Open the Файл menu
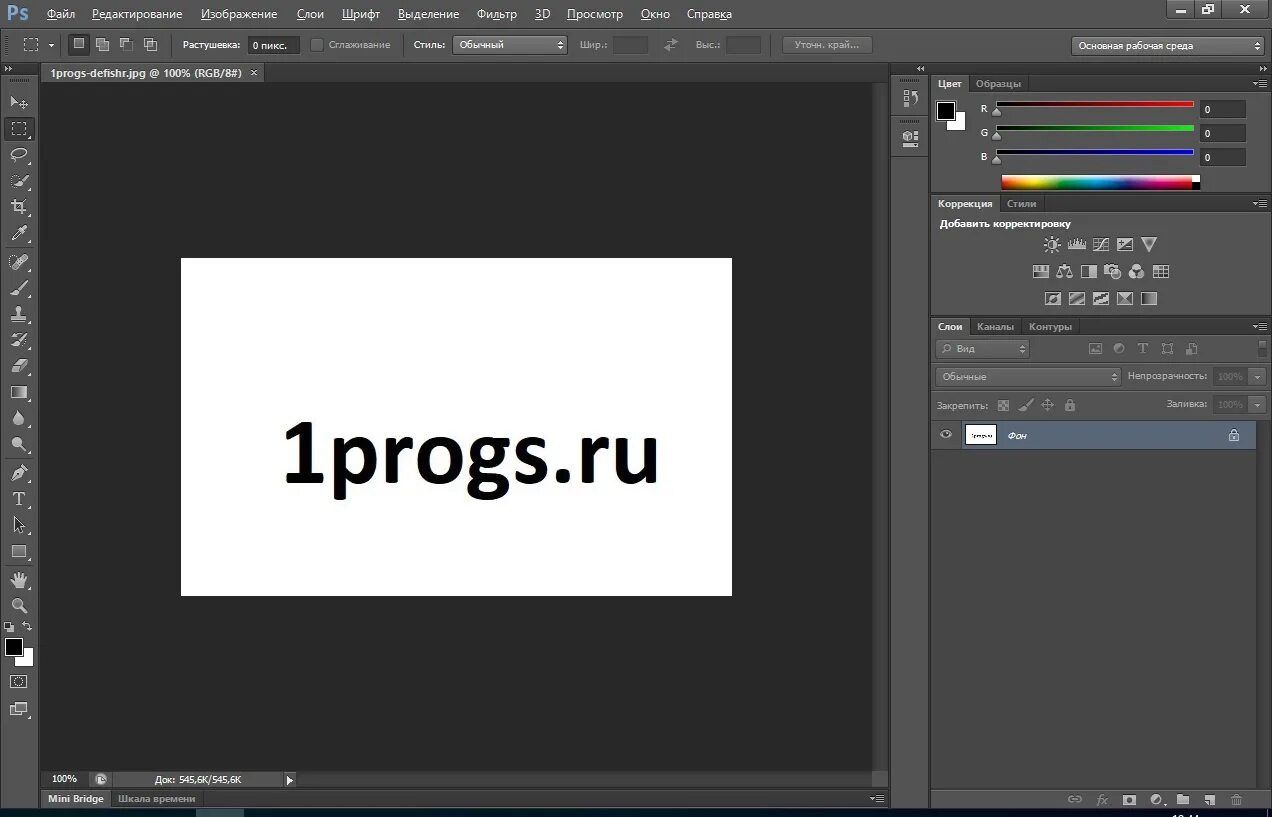The width and height of the screenshot is (1272, 817). pos(60,14)
